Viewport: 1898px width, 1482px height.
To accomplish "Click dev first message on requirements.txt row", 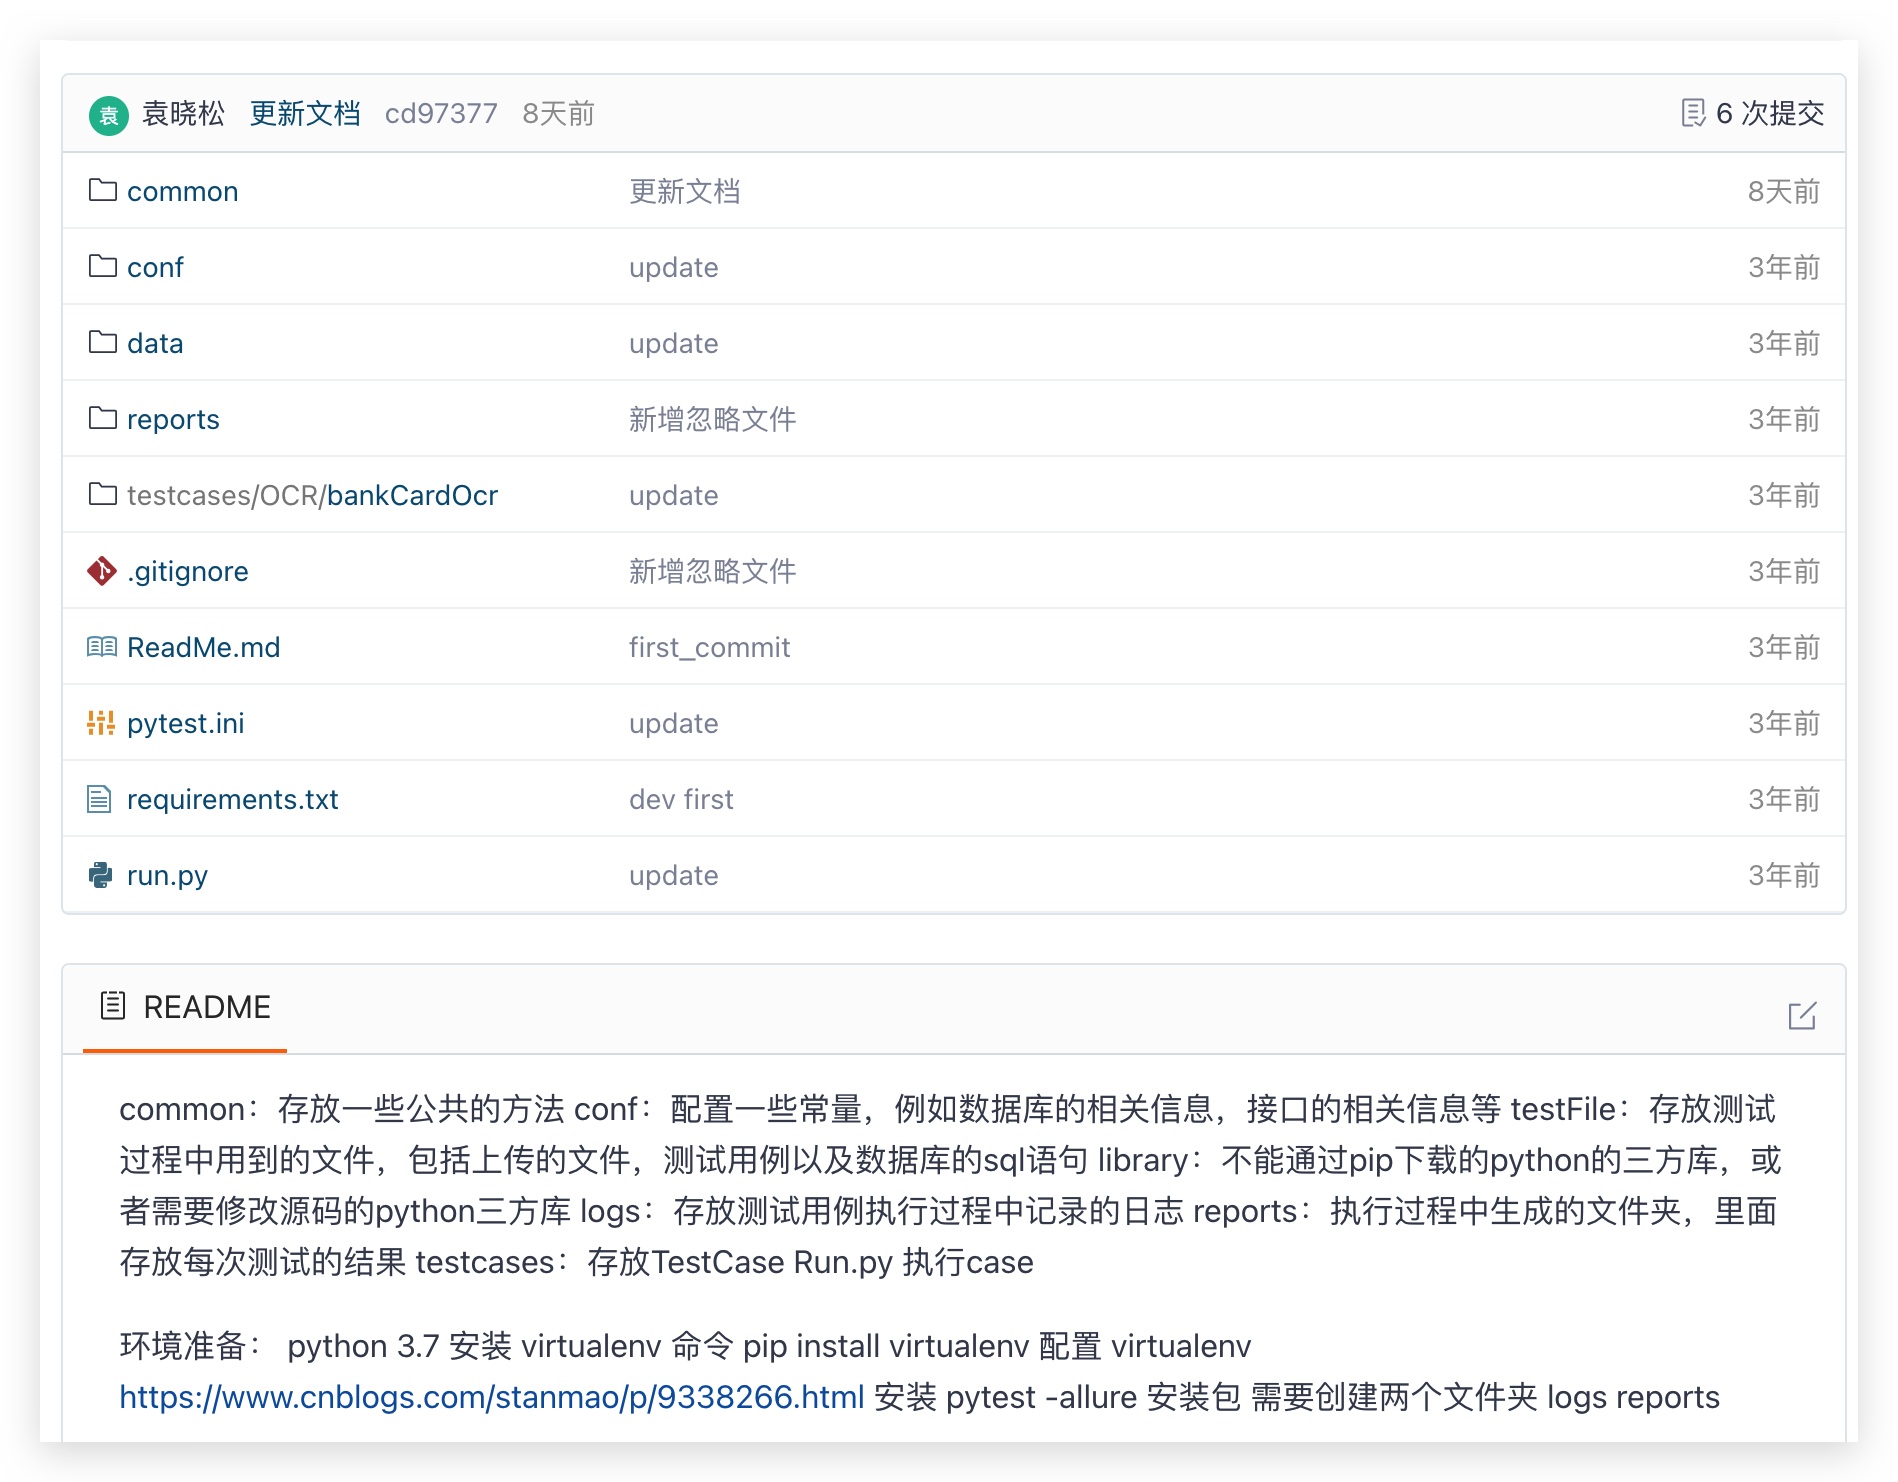I will pyautogui.click(x=681, y=799).
